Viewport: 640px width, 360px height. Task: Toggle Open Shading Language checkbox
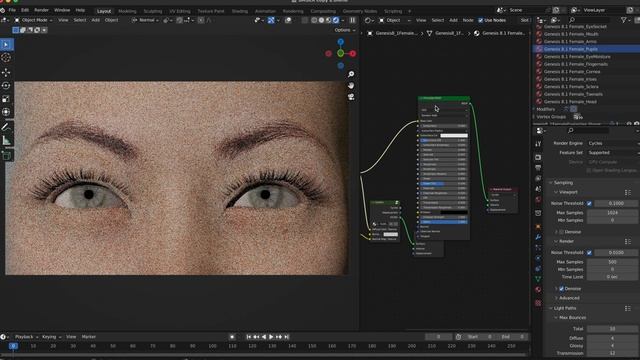589,170
